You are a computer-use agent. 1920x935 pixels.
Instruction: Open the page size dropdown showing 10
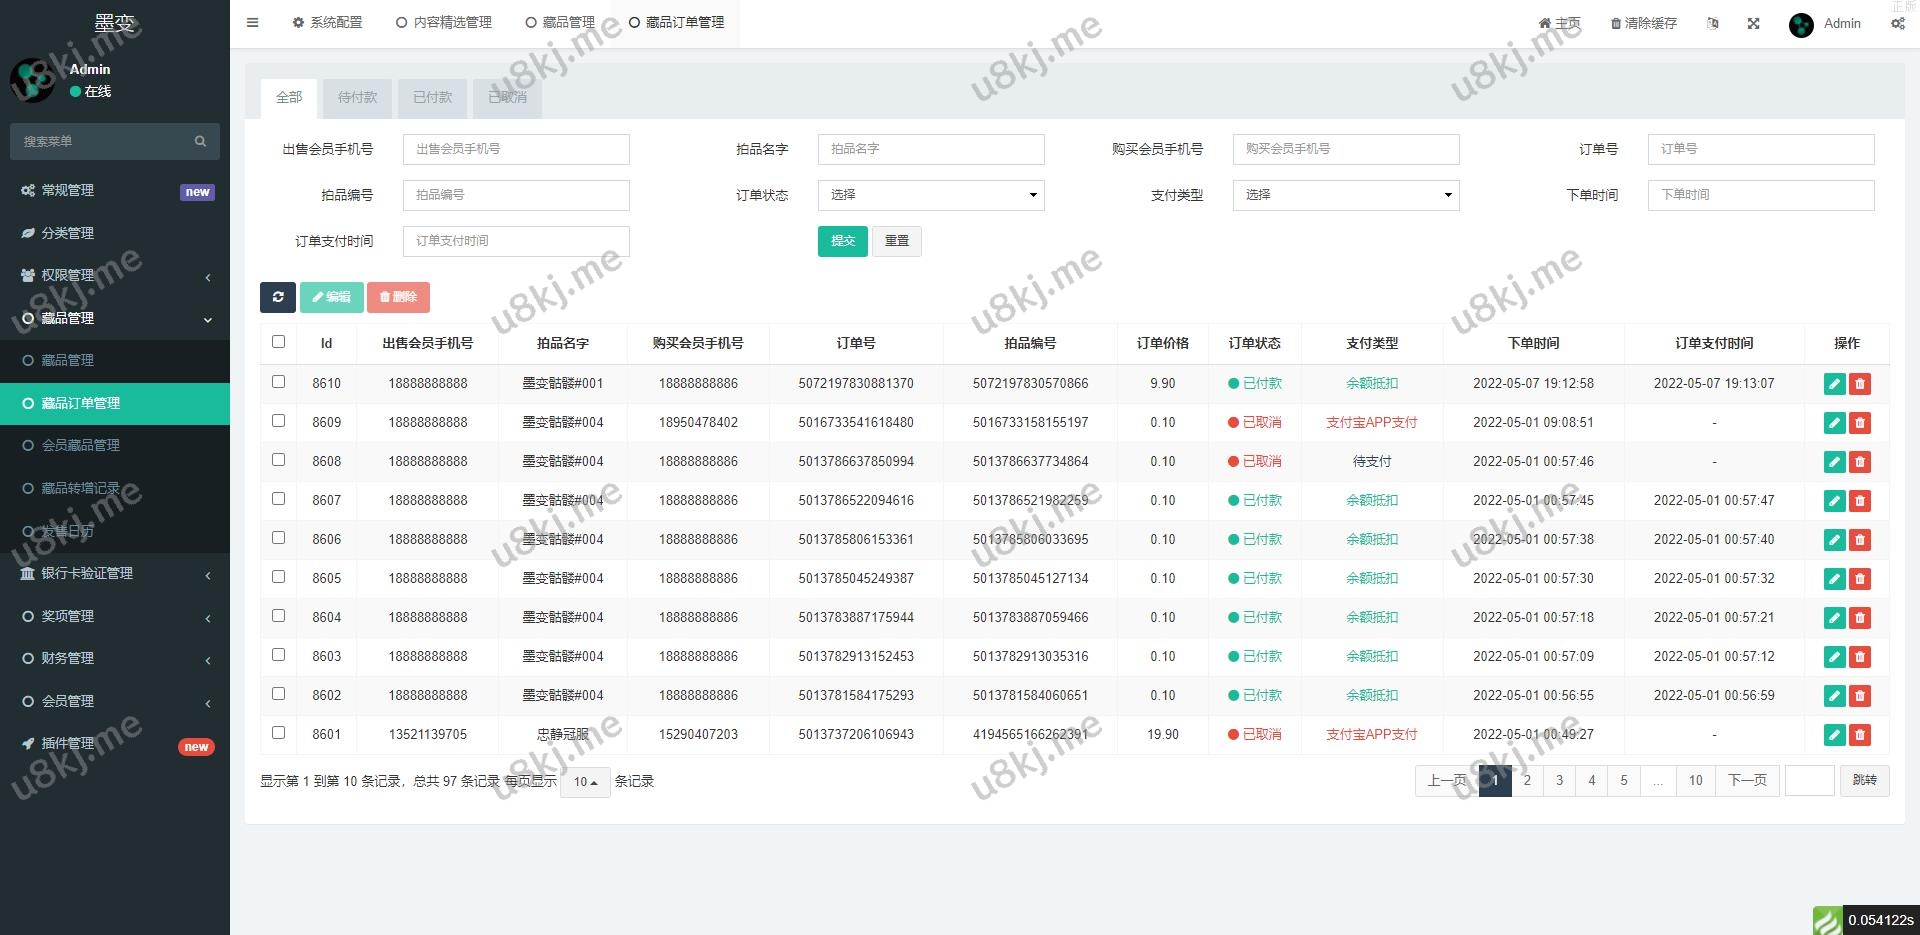pyautogui.click(x=585, y=782)
